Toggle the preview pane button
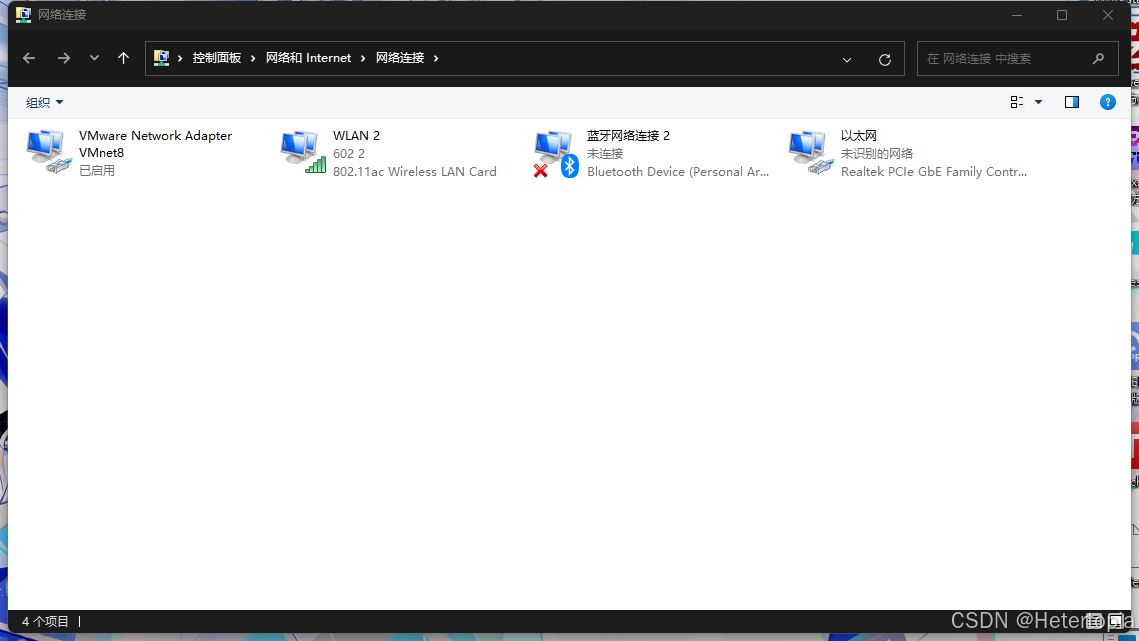 coord(1071,102)
